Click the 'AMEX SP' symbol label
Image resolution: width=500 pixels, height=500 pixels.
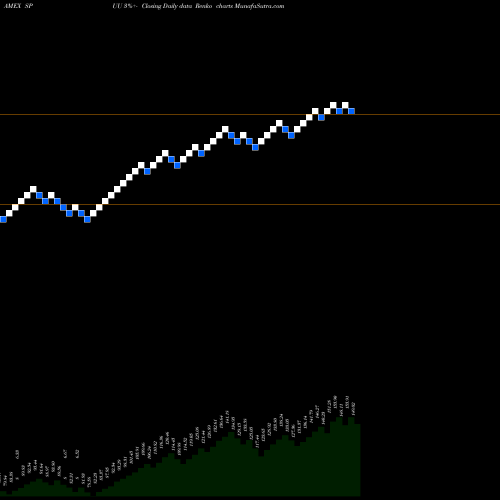click(18, 6)
